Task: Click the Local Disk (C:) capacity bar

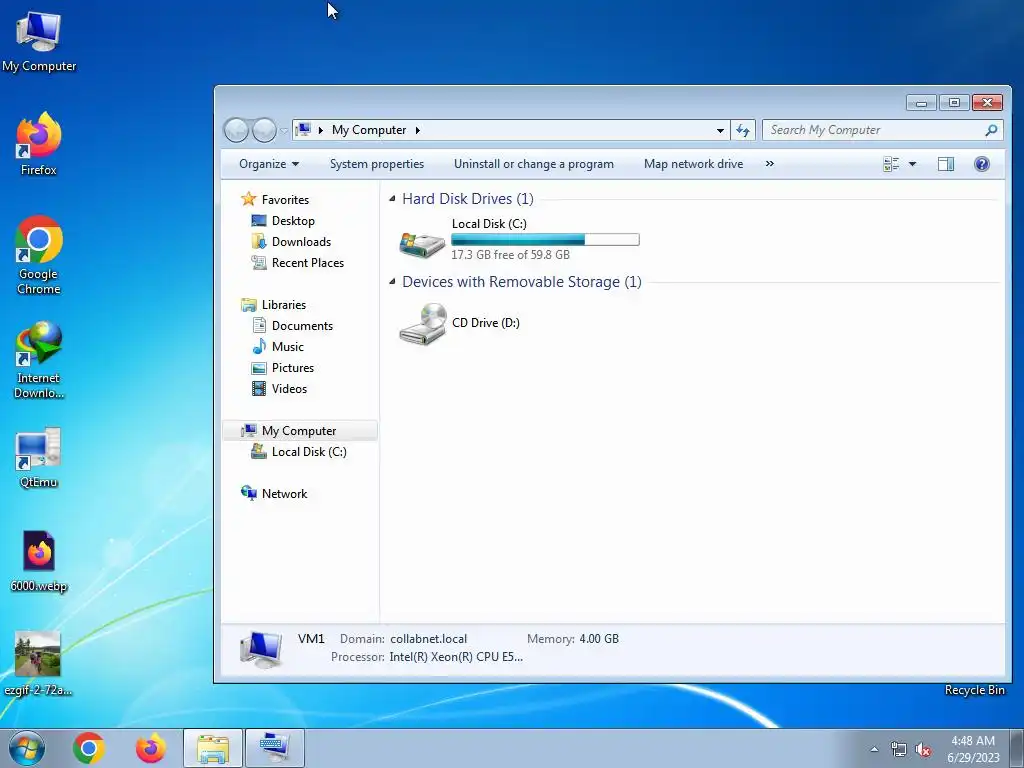Action: [545, 240]
